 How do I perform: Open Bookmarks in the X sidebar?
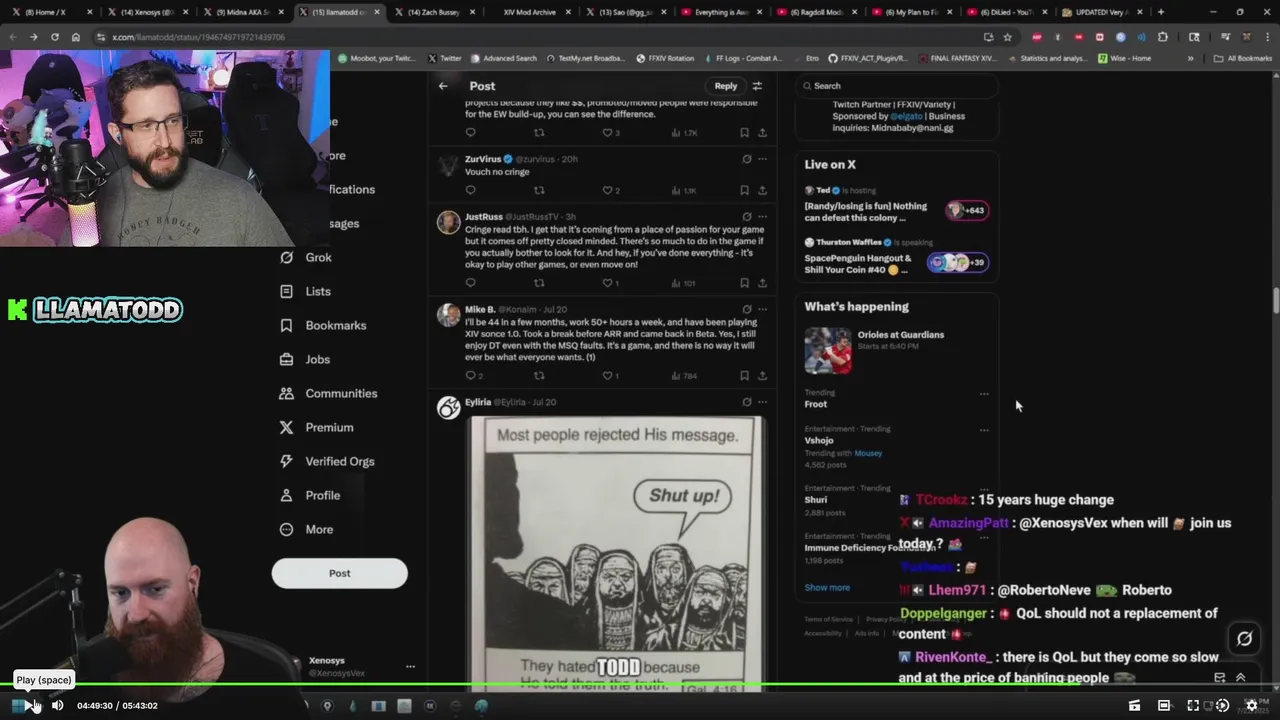tap(323, 325)
